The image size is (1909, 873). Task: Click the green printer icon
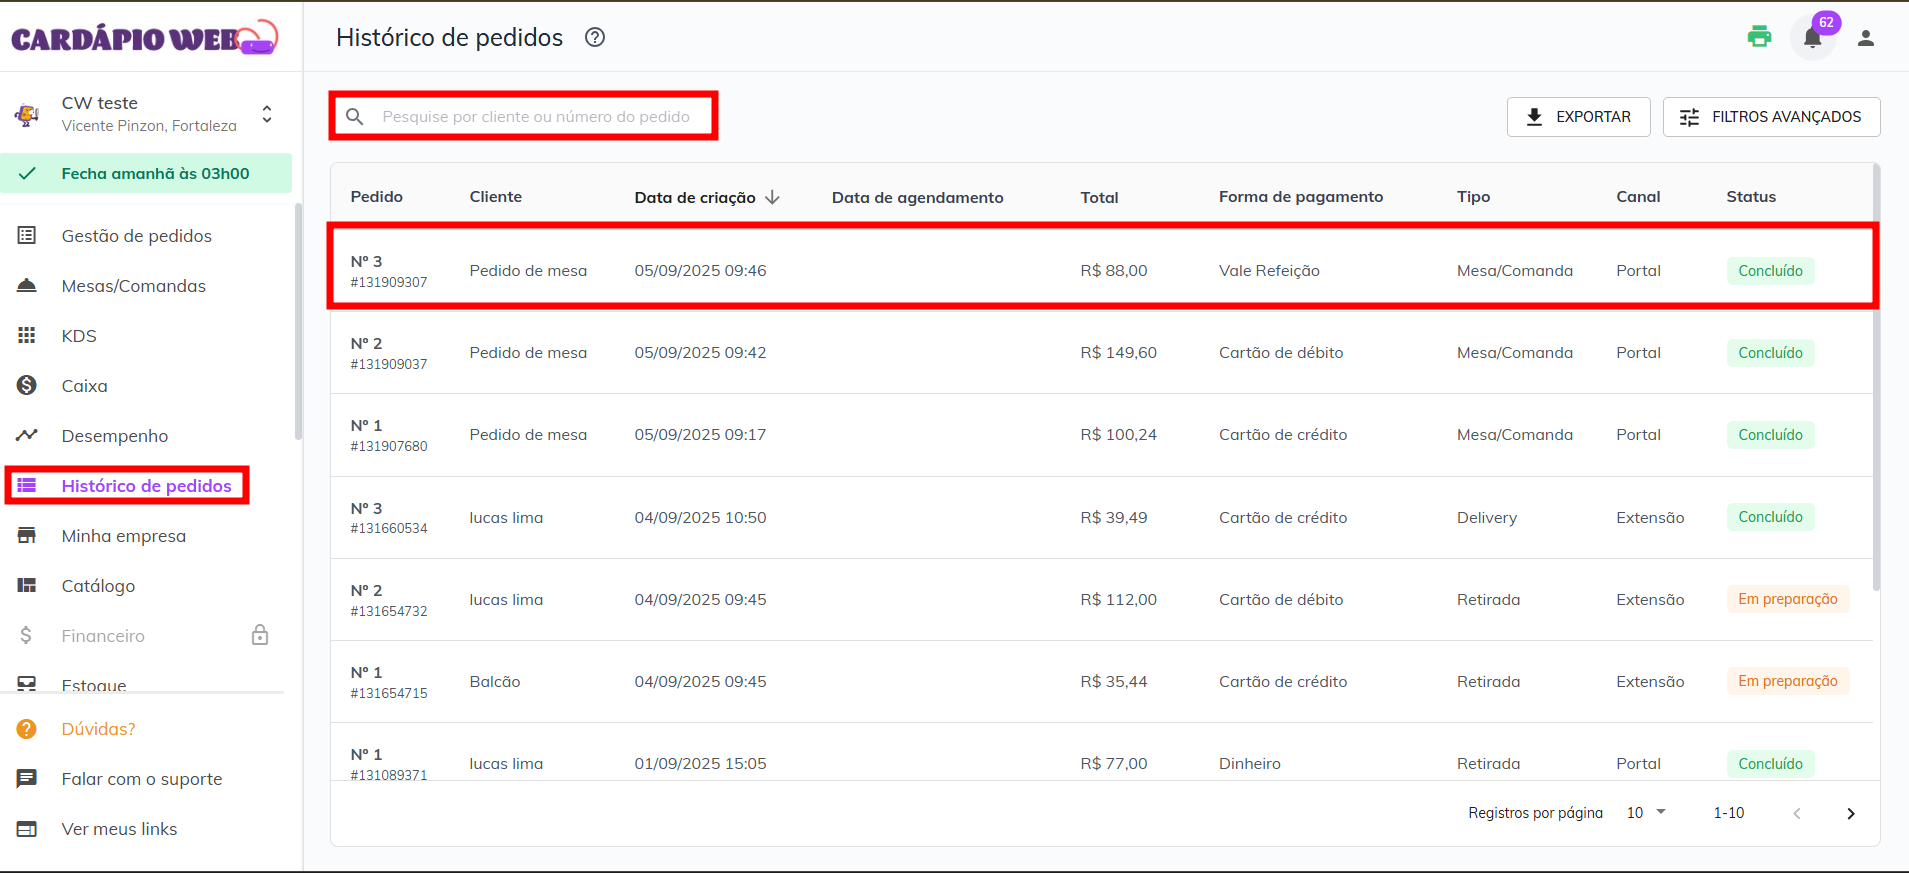pyautogui.click(x=1759, y=37)
